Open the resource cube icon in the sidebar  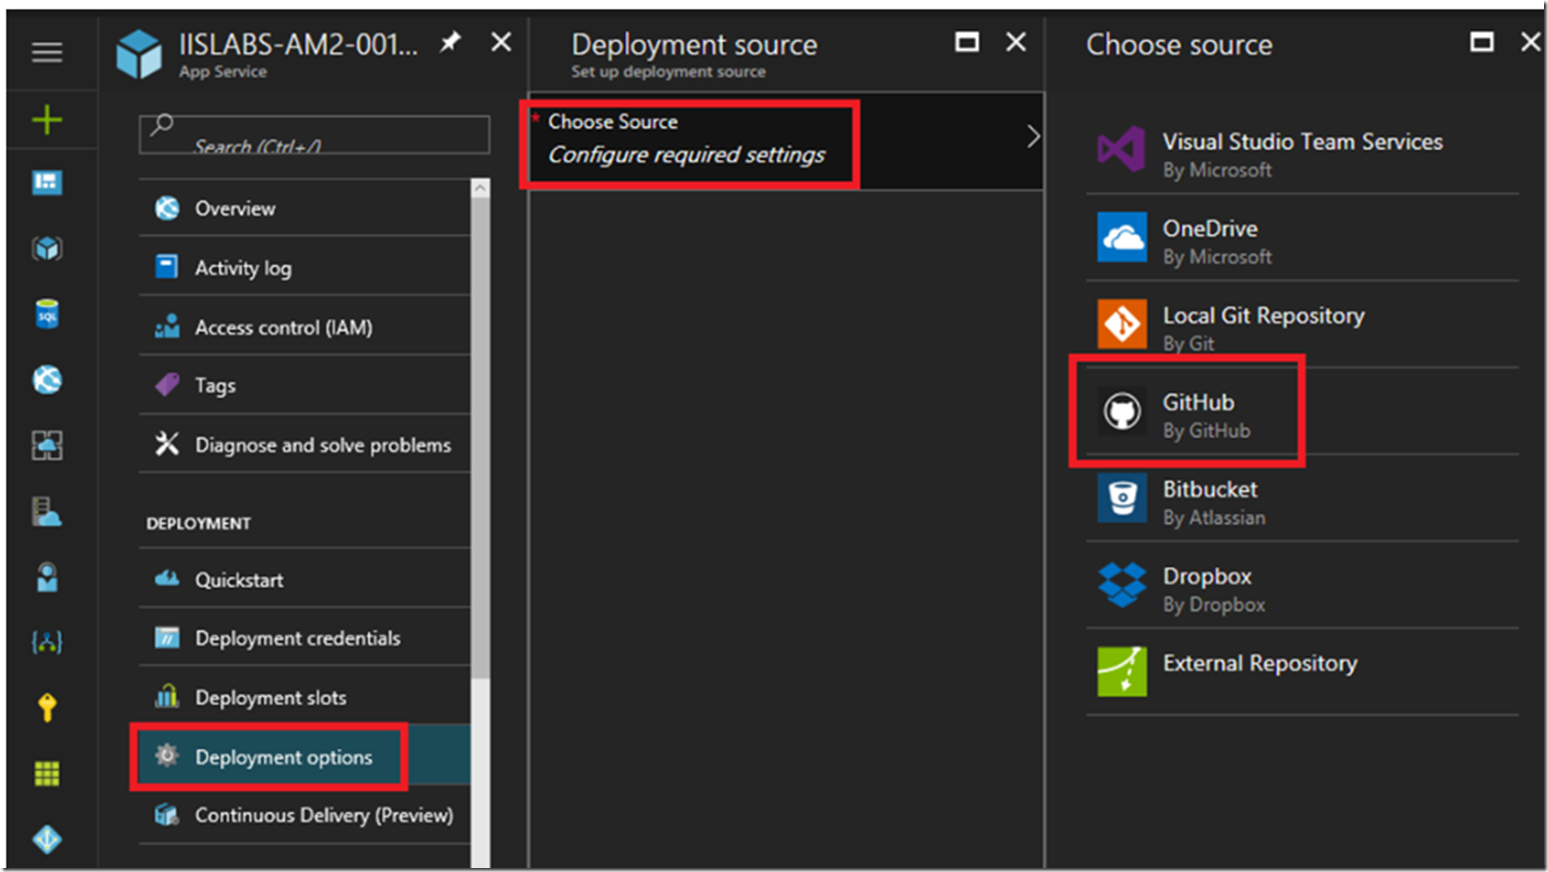pyautogui.click(x=47, y=248)
